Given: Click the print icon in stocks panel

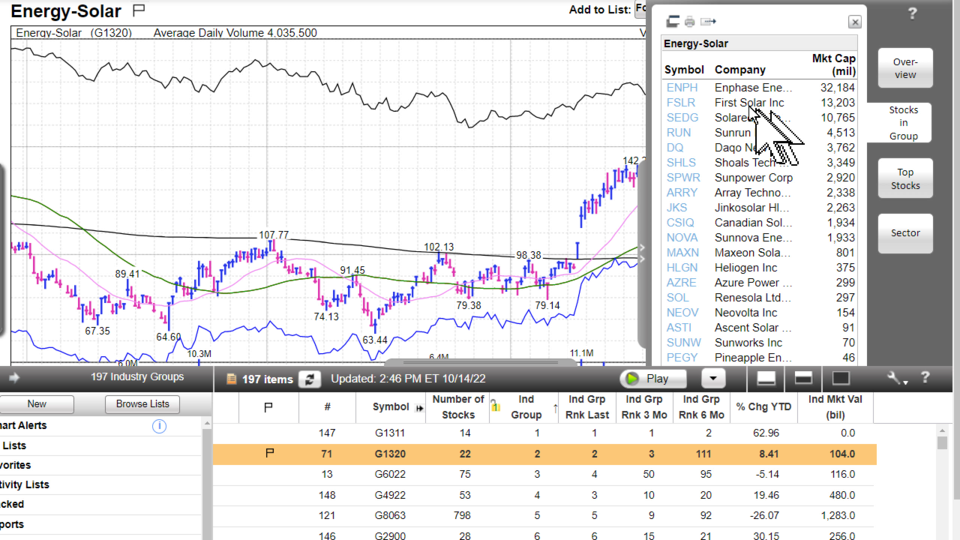Looking at the screenshot, I should [x=690, y=21].
